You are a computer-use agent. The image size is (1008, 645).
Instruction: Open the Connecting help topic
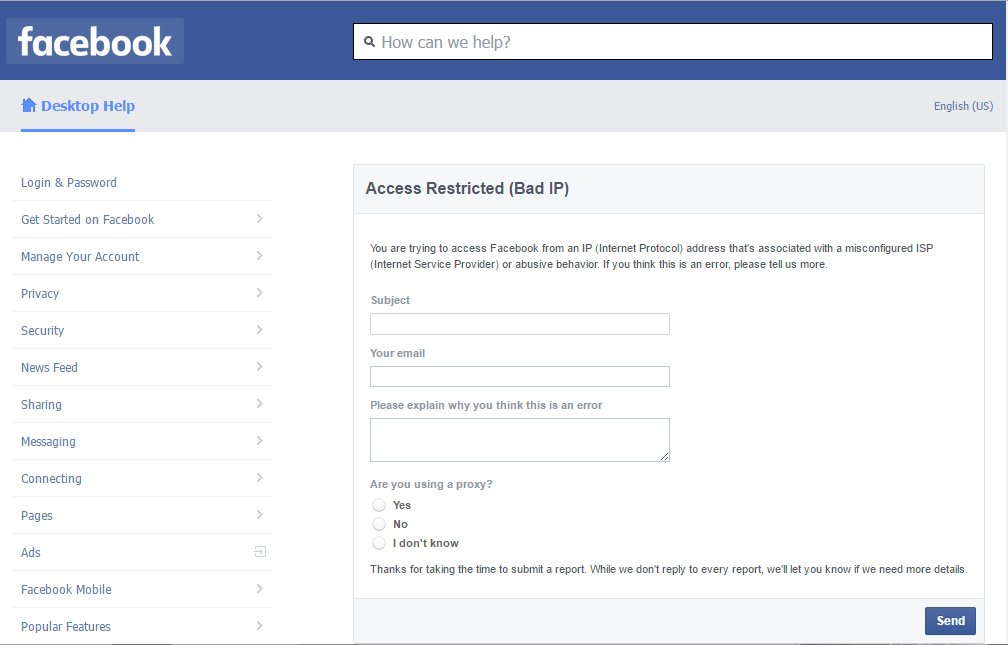pyautogui.click(x=51, y=478)
